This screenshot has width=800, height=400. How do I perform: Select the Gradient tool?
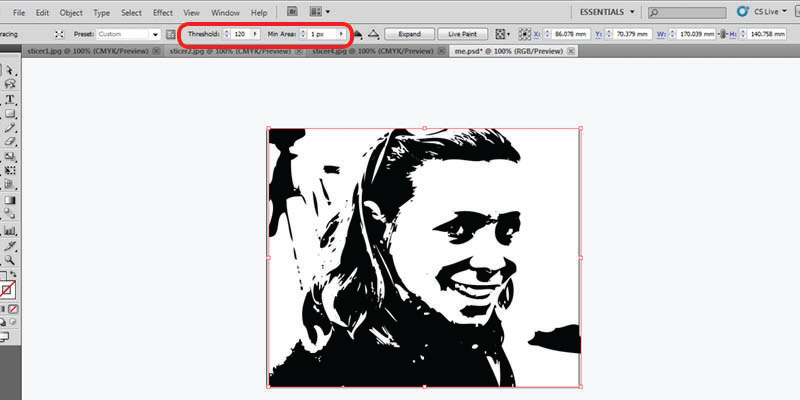11,200
